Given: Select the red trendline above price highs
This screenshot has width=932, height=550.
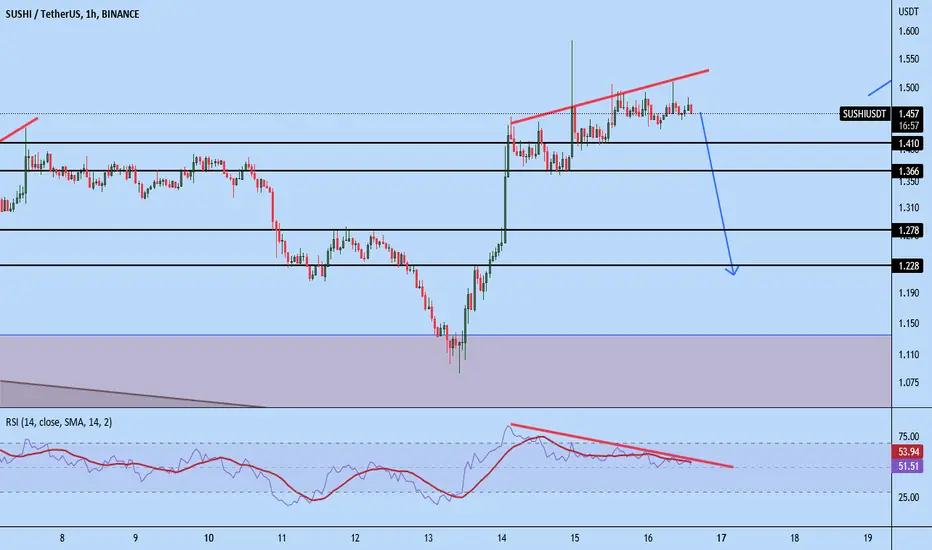Looking at the screenshot, I should tap(609, 97).
